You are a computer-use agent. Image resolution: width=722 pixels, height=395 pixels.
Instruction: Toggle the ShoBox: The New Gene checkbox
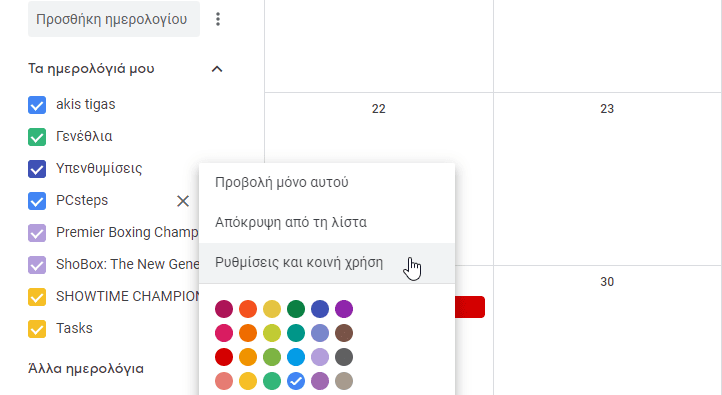tap(37, 265)
